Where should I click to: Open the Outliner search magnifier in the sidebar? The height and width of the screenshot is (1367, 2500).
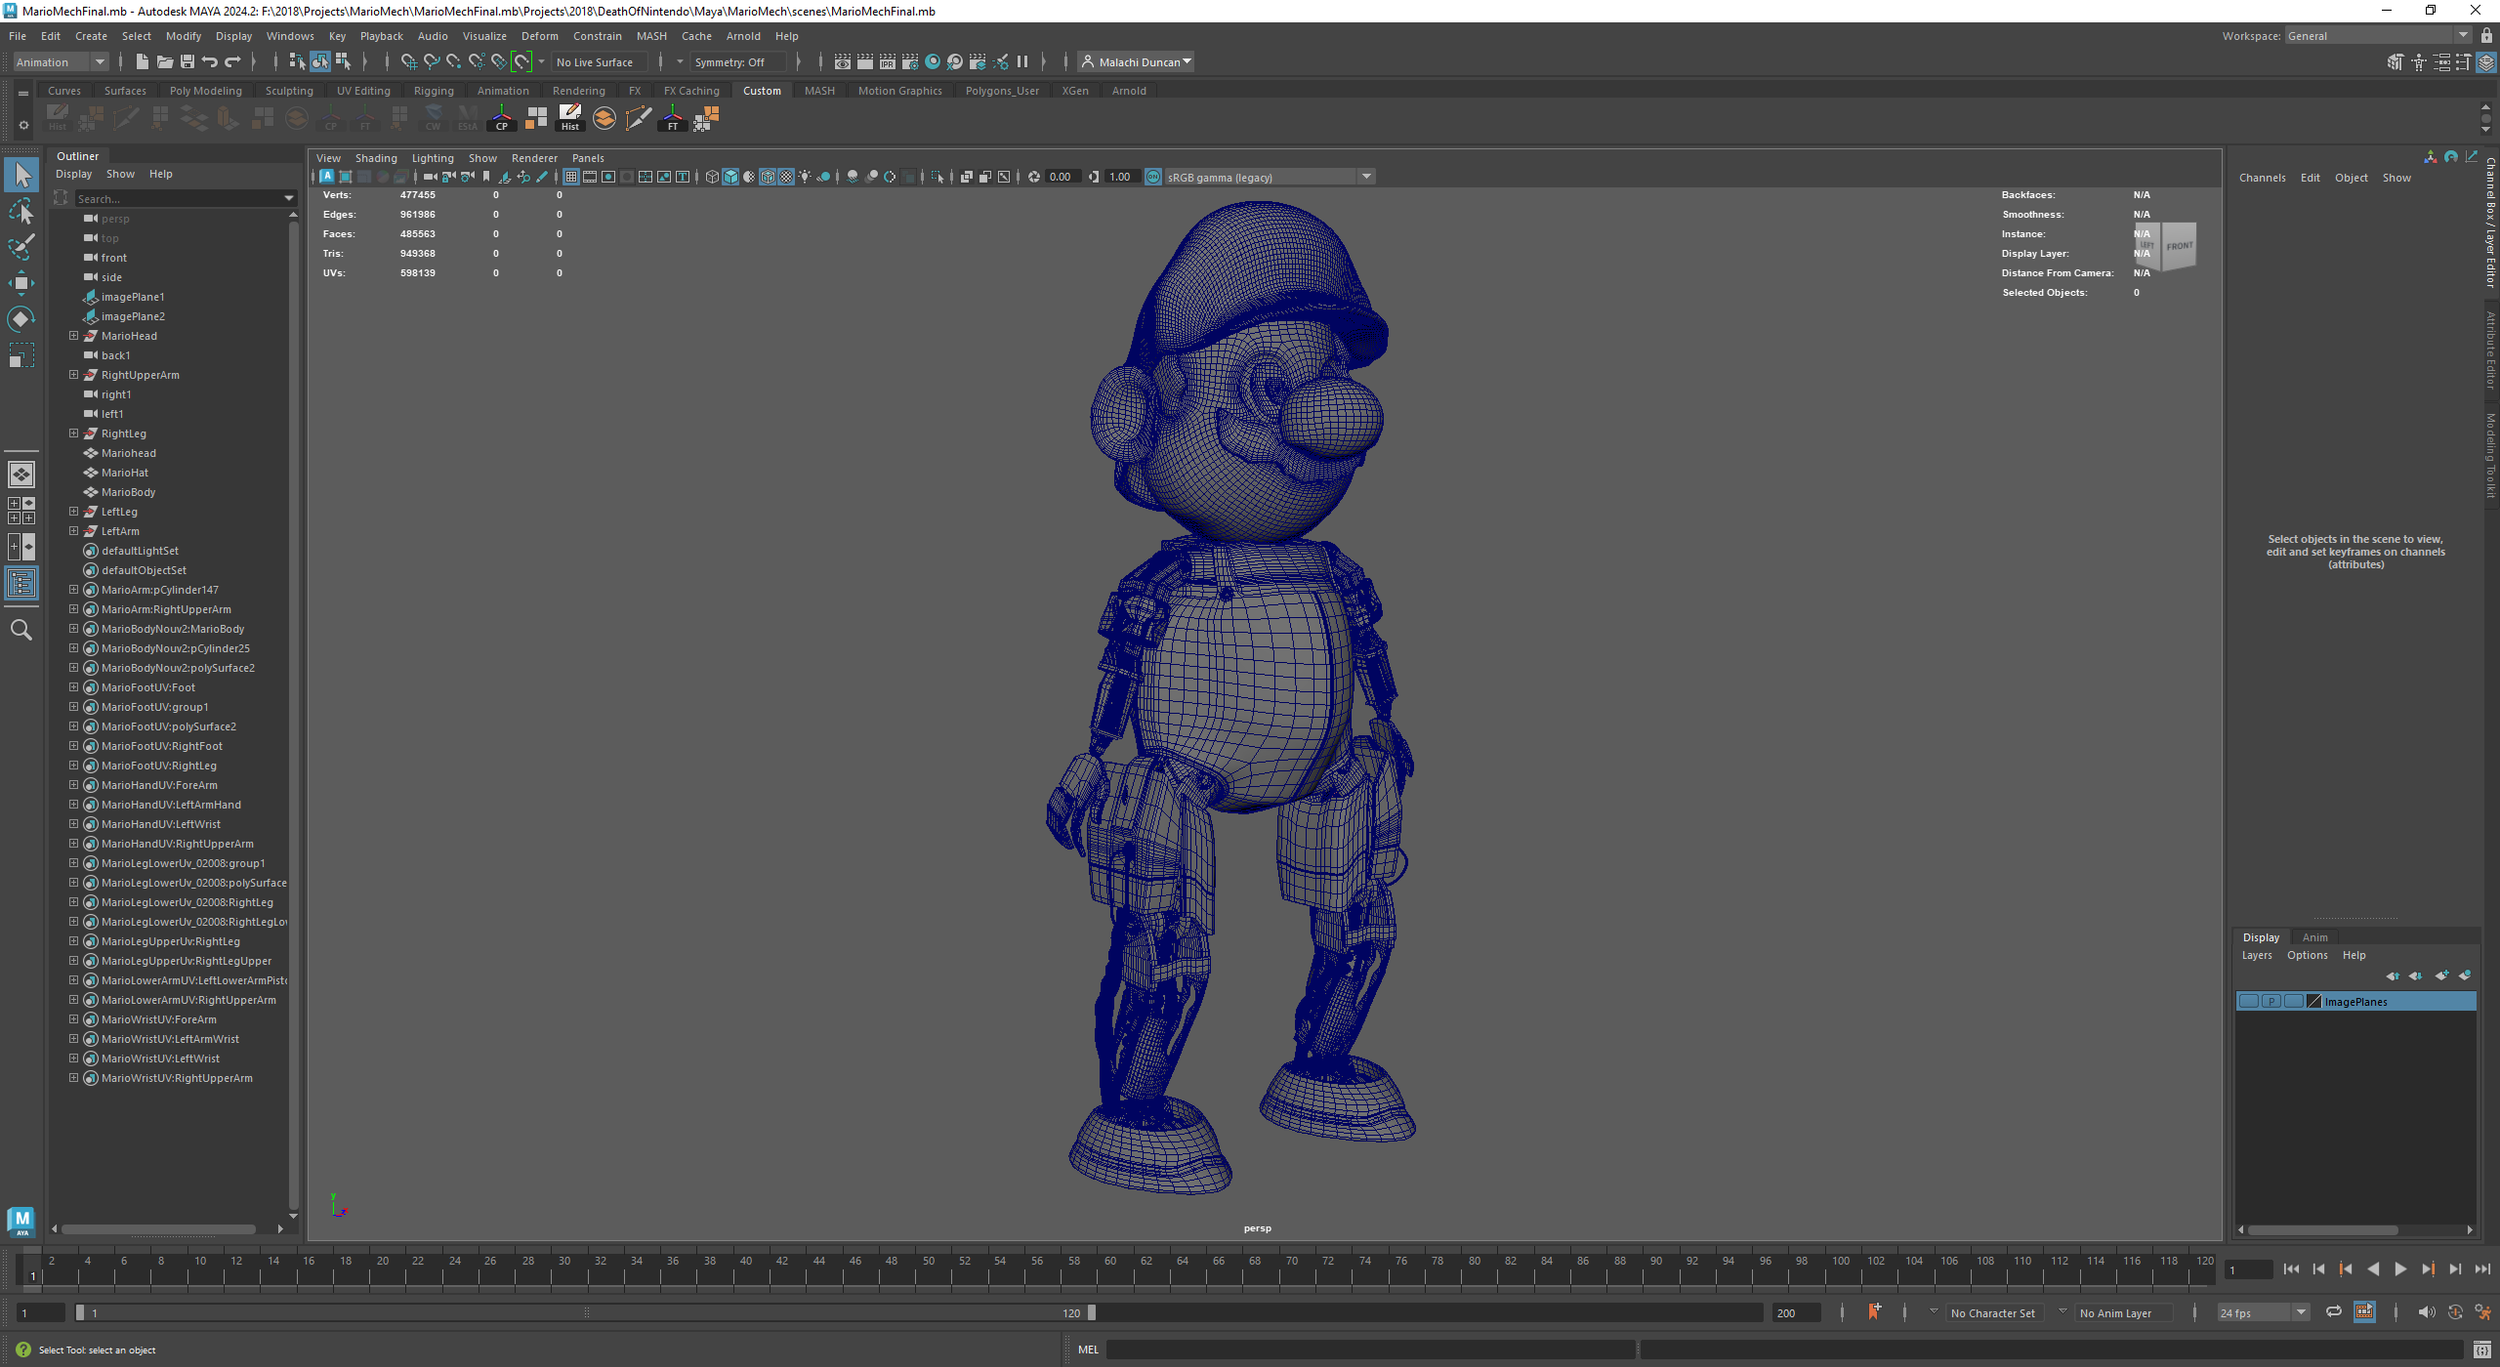click(x=21, y=629)
